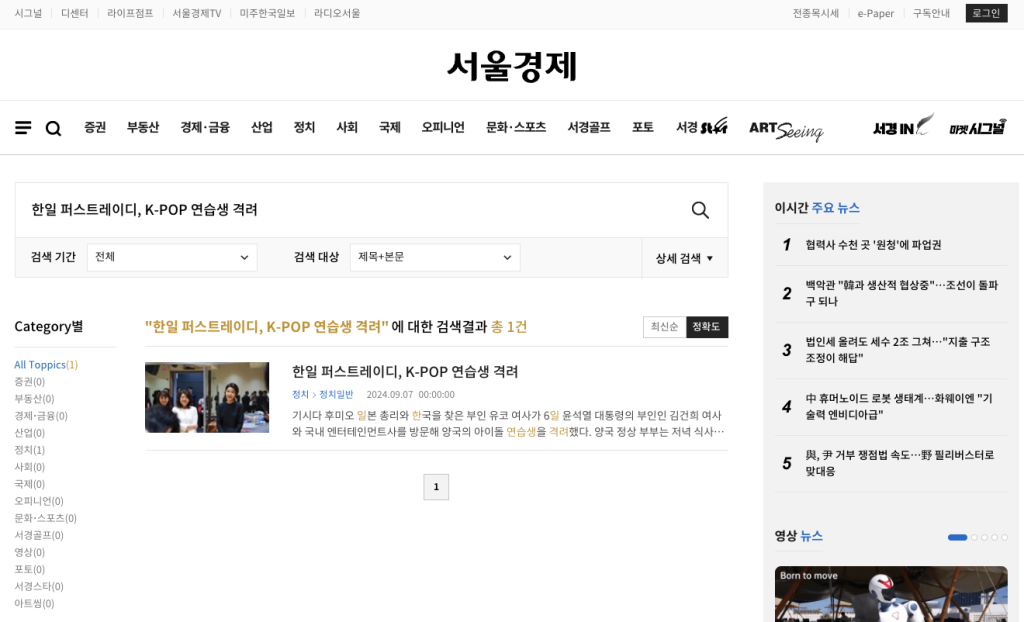Open the 디센터 top link
The height and width of the screenshot is (622, 1024).
[74, 13]
